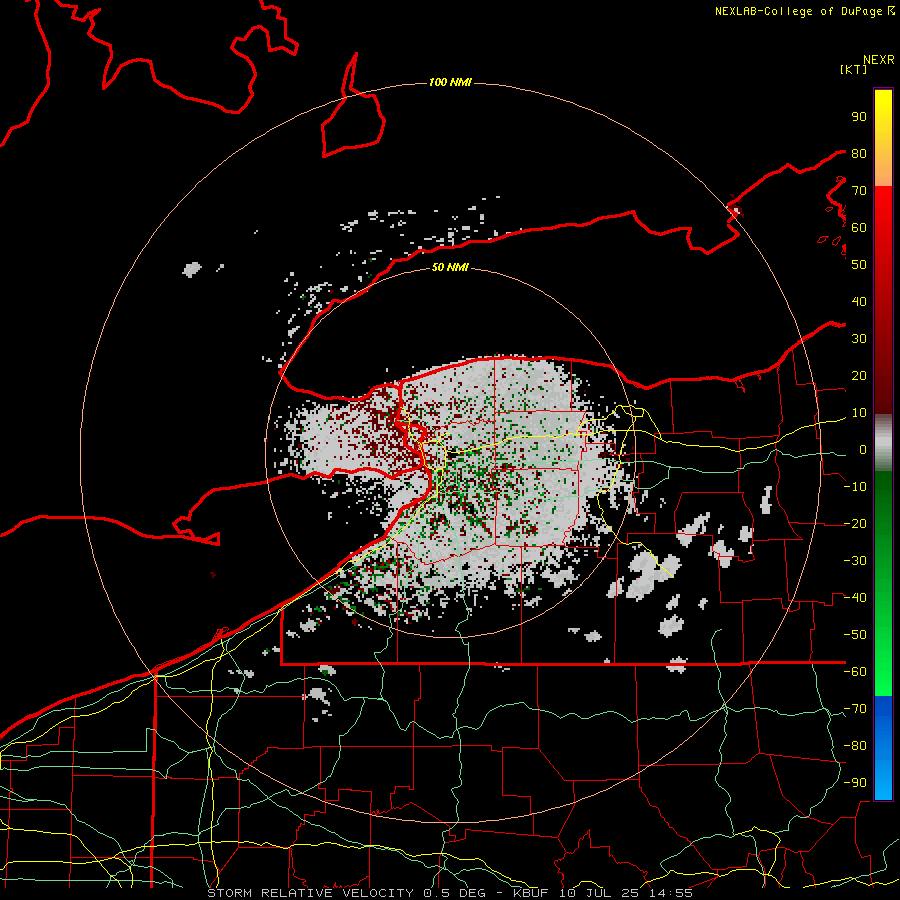The width and height of the screenshot is (900, 900).
Task: Click the -20 value on velocity scale
Action: pos(855,523)
